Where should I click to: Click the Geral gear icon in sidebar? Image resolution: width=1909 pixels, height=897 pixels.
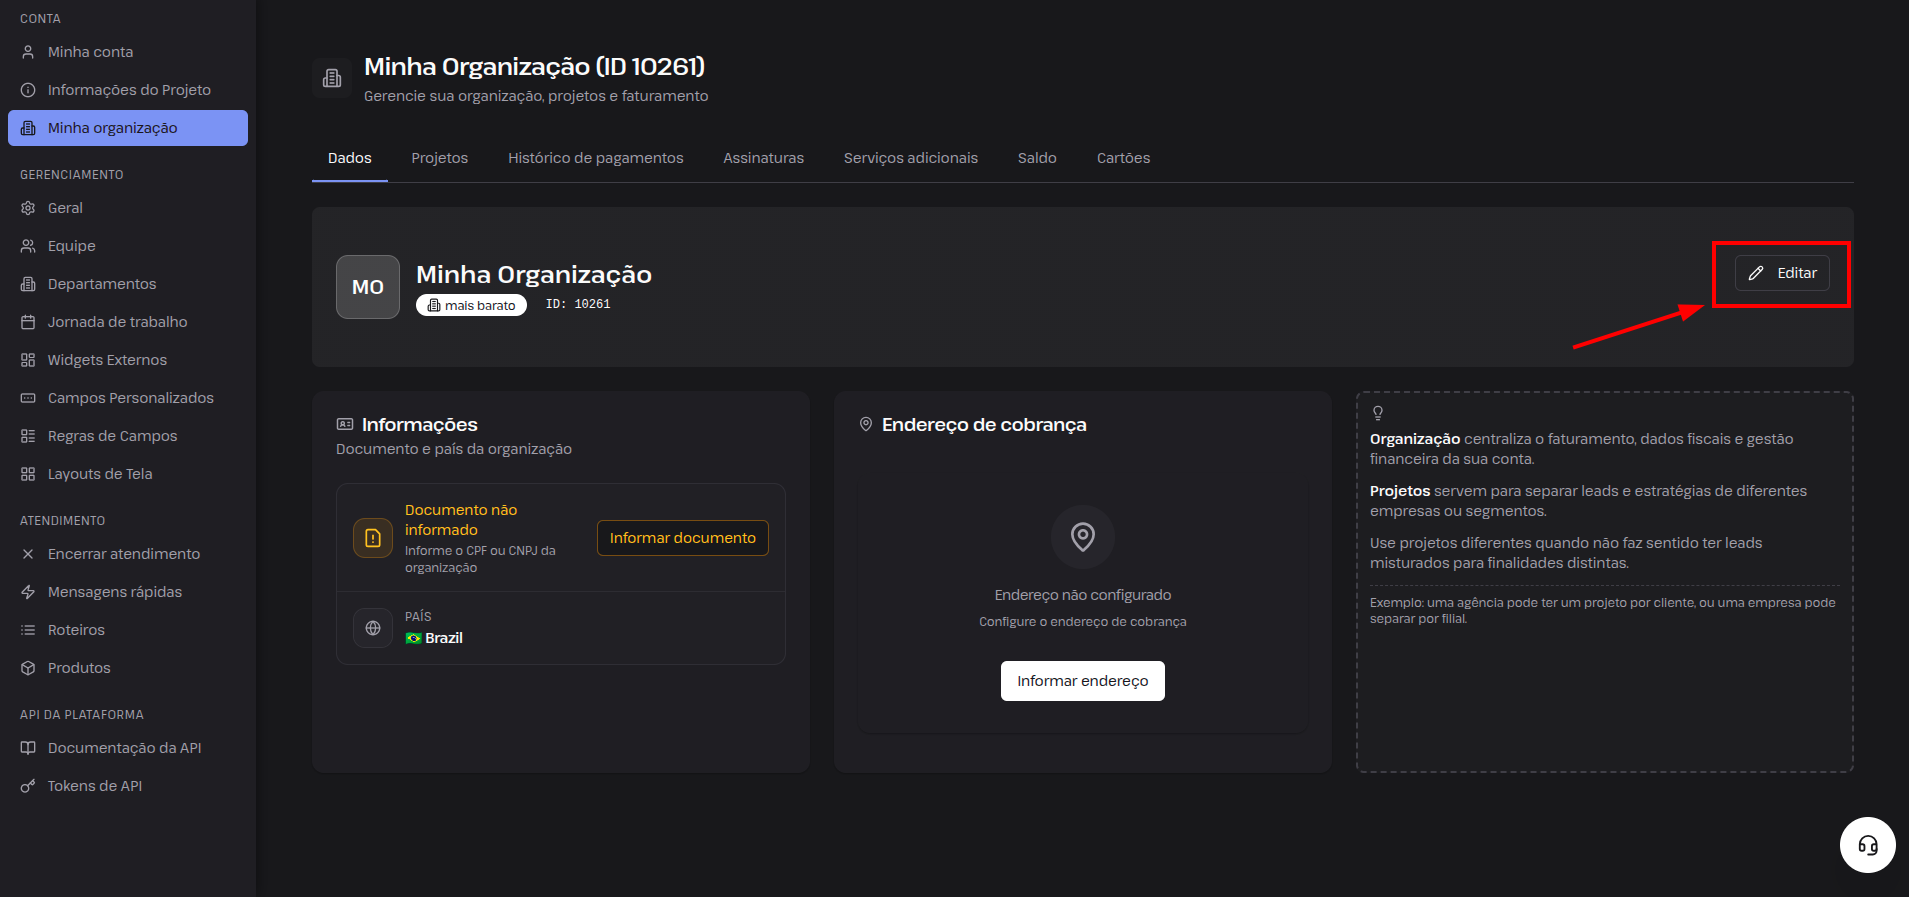point(28,208)
